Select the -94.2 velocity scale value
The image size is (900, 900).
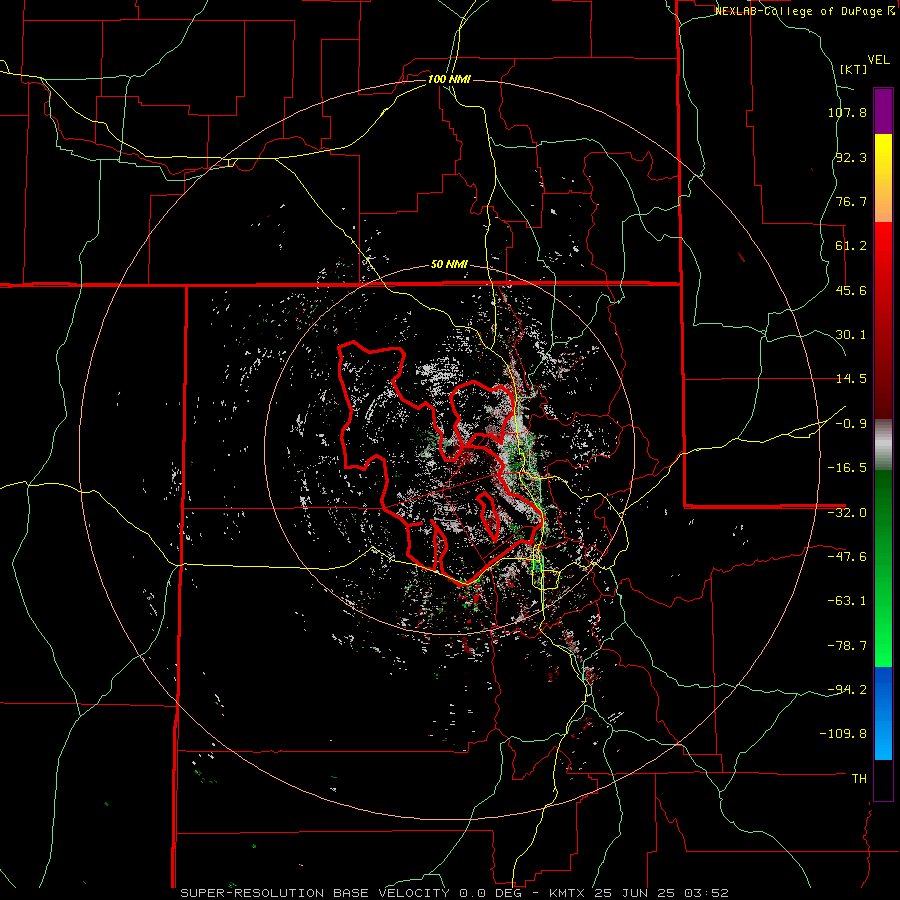pos(847,689)
